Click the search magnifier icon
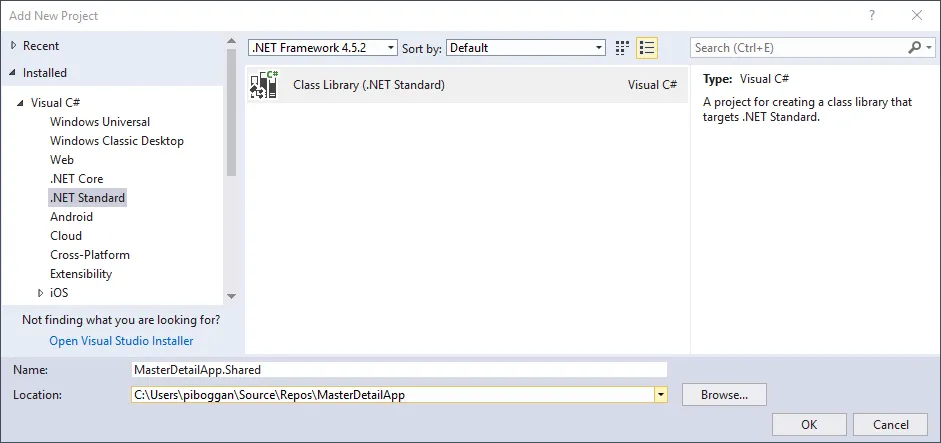The image size is (941, 443). point(915,47)
